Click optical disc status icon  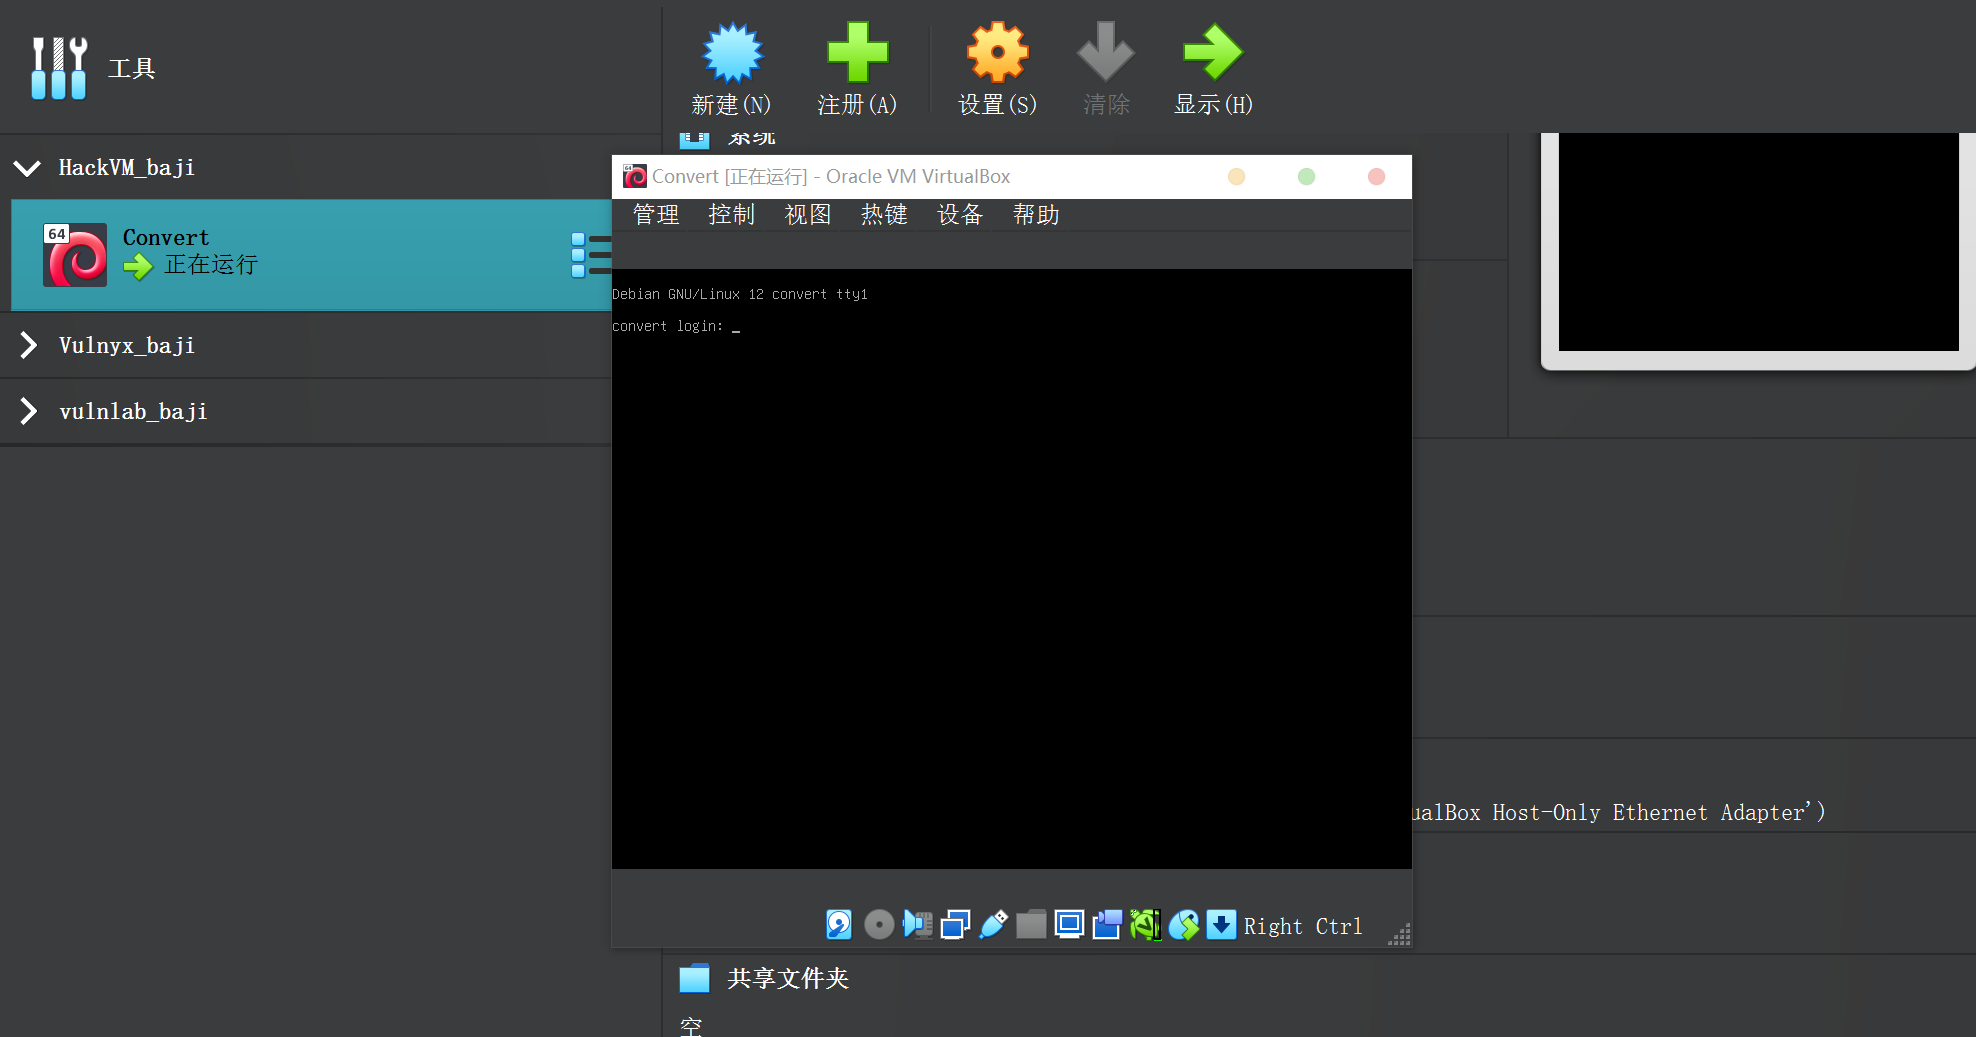879,925
